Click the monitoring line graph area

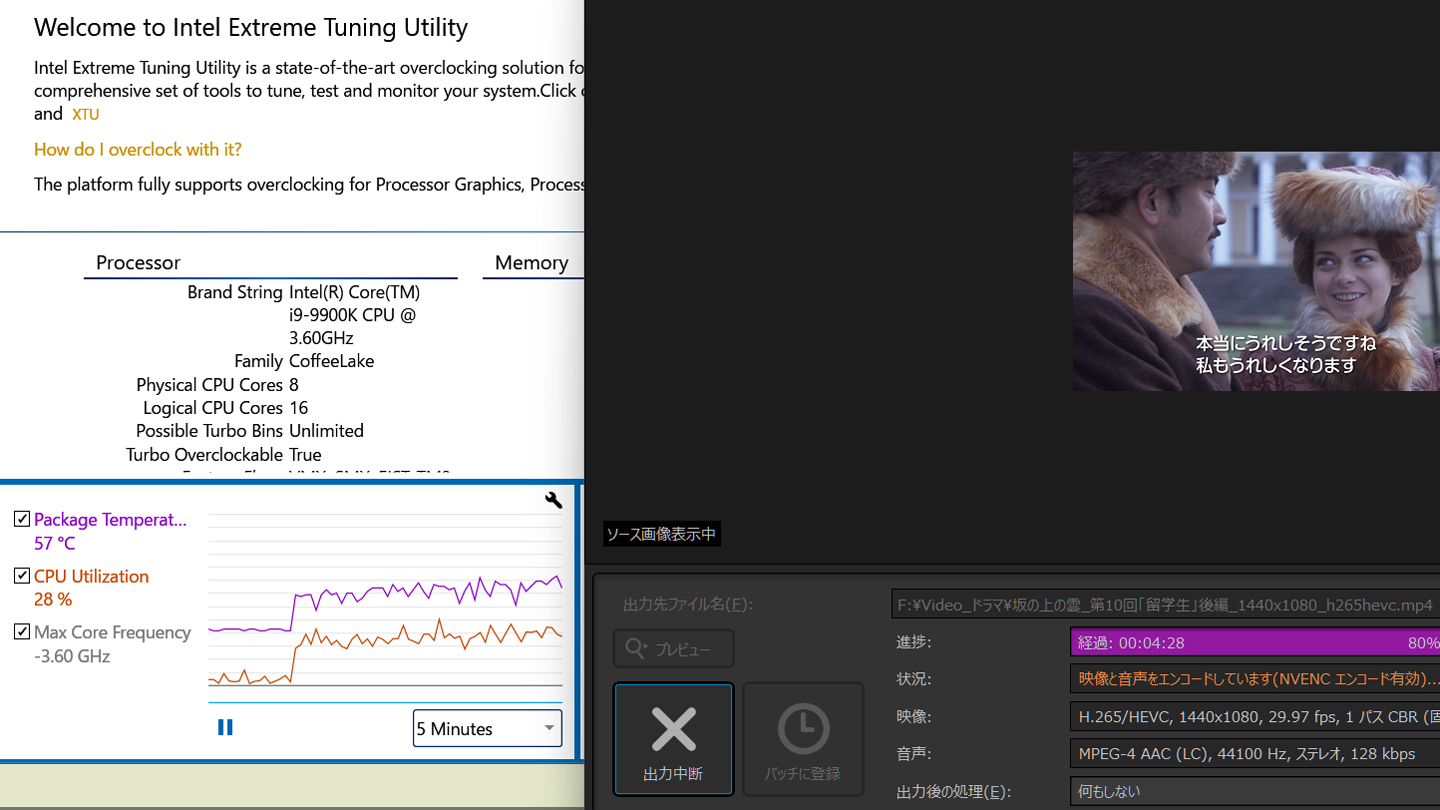click(x=385, y=601)
